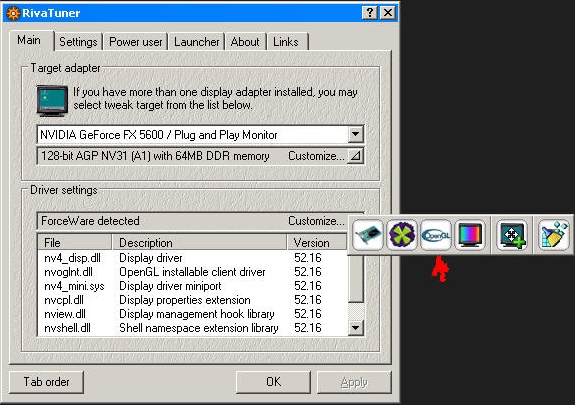Click 'Display properties extension' description
Image resolution: width=575 pixels, height=405 pixels.
click(x=185, y=300)
